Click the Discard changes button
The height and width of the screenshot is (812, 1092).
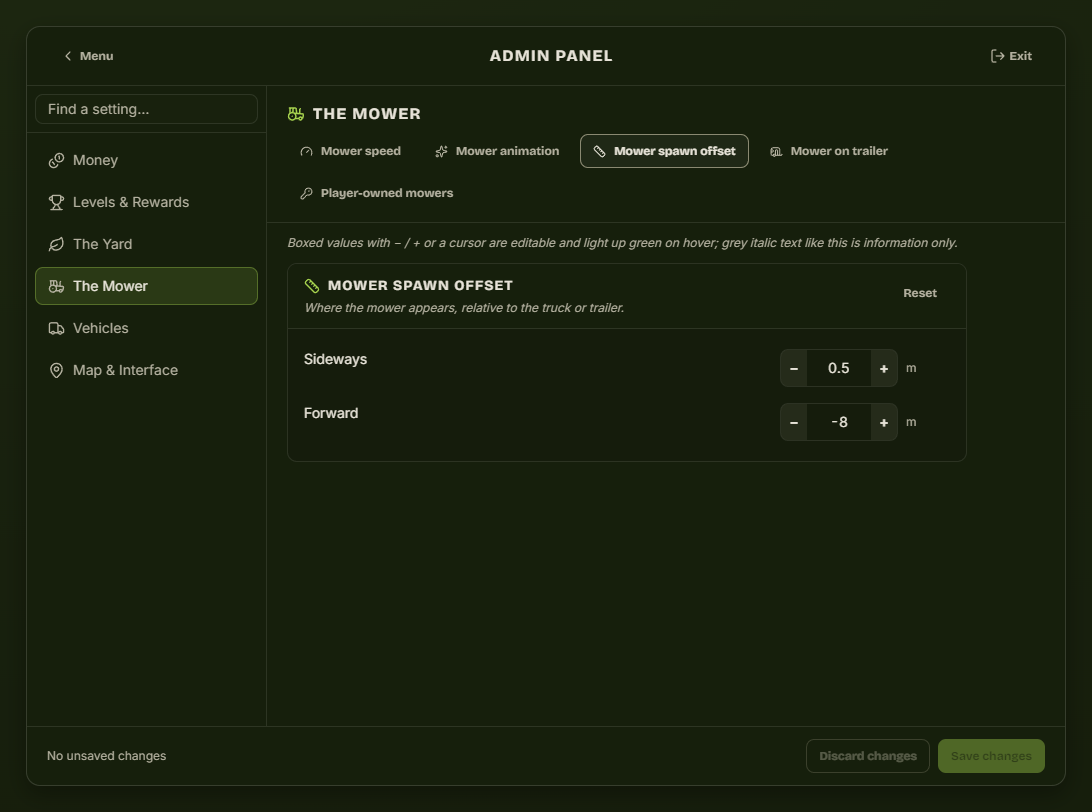pos(868,756)
